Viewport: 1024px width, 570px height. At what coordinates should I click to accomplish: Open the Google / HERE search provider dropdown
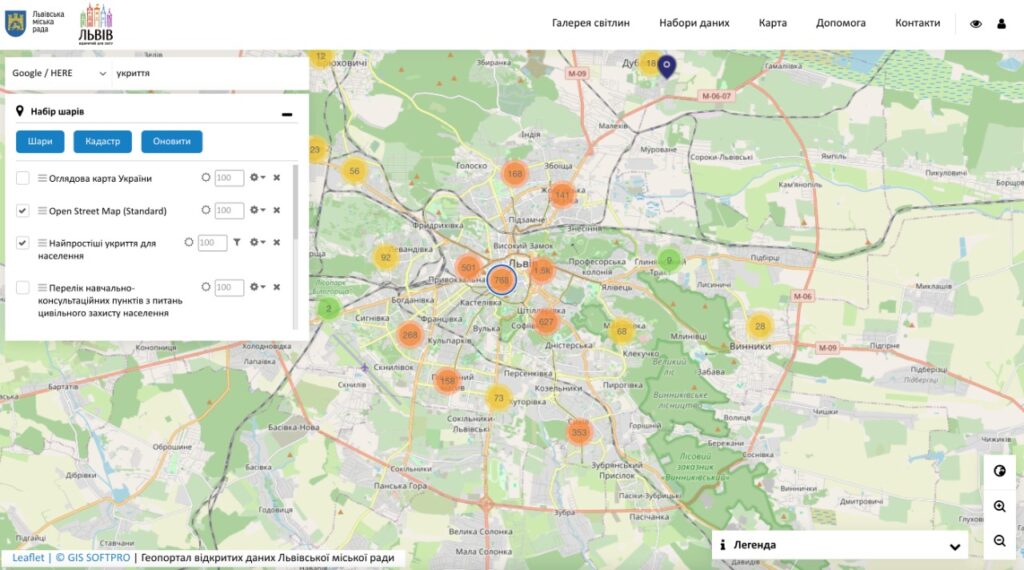point(58,73)
